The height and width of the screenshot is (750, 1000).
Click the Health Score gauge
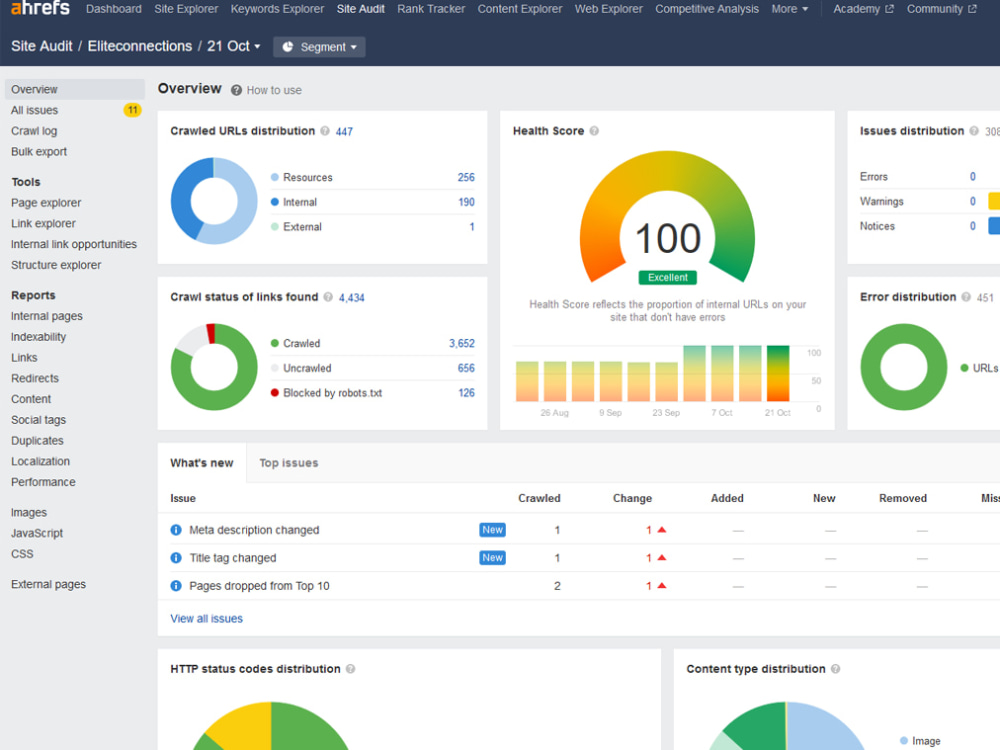click(667, 217)
